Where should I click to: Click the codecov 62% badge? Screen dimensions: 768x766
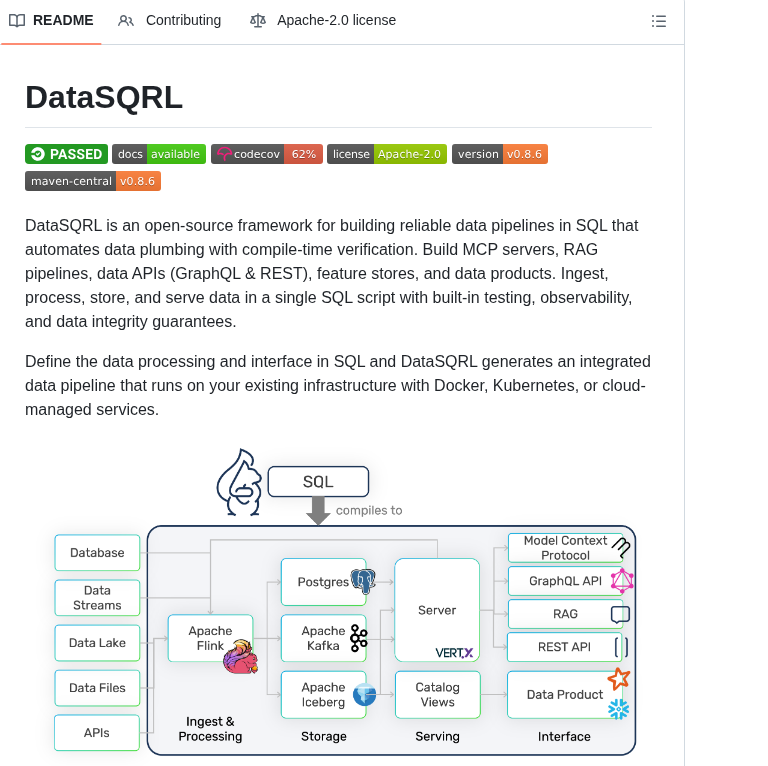266,154
